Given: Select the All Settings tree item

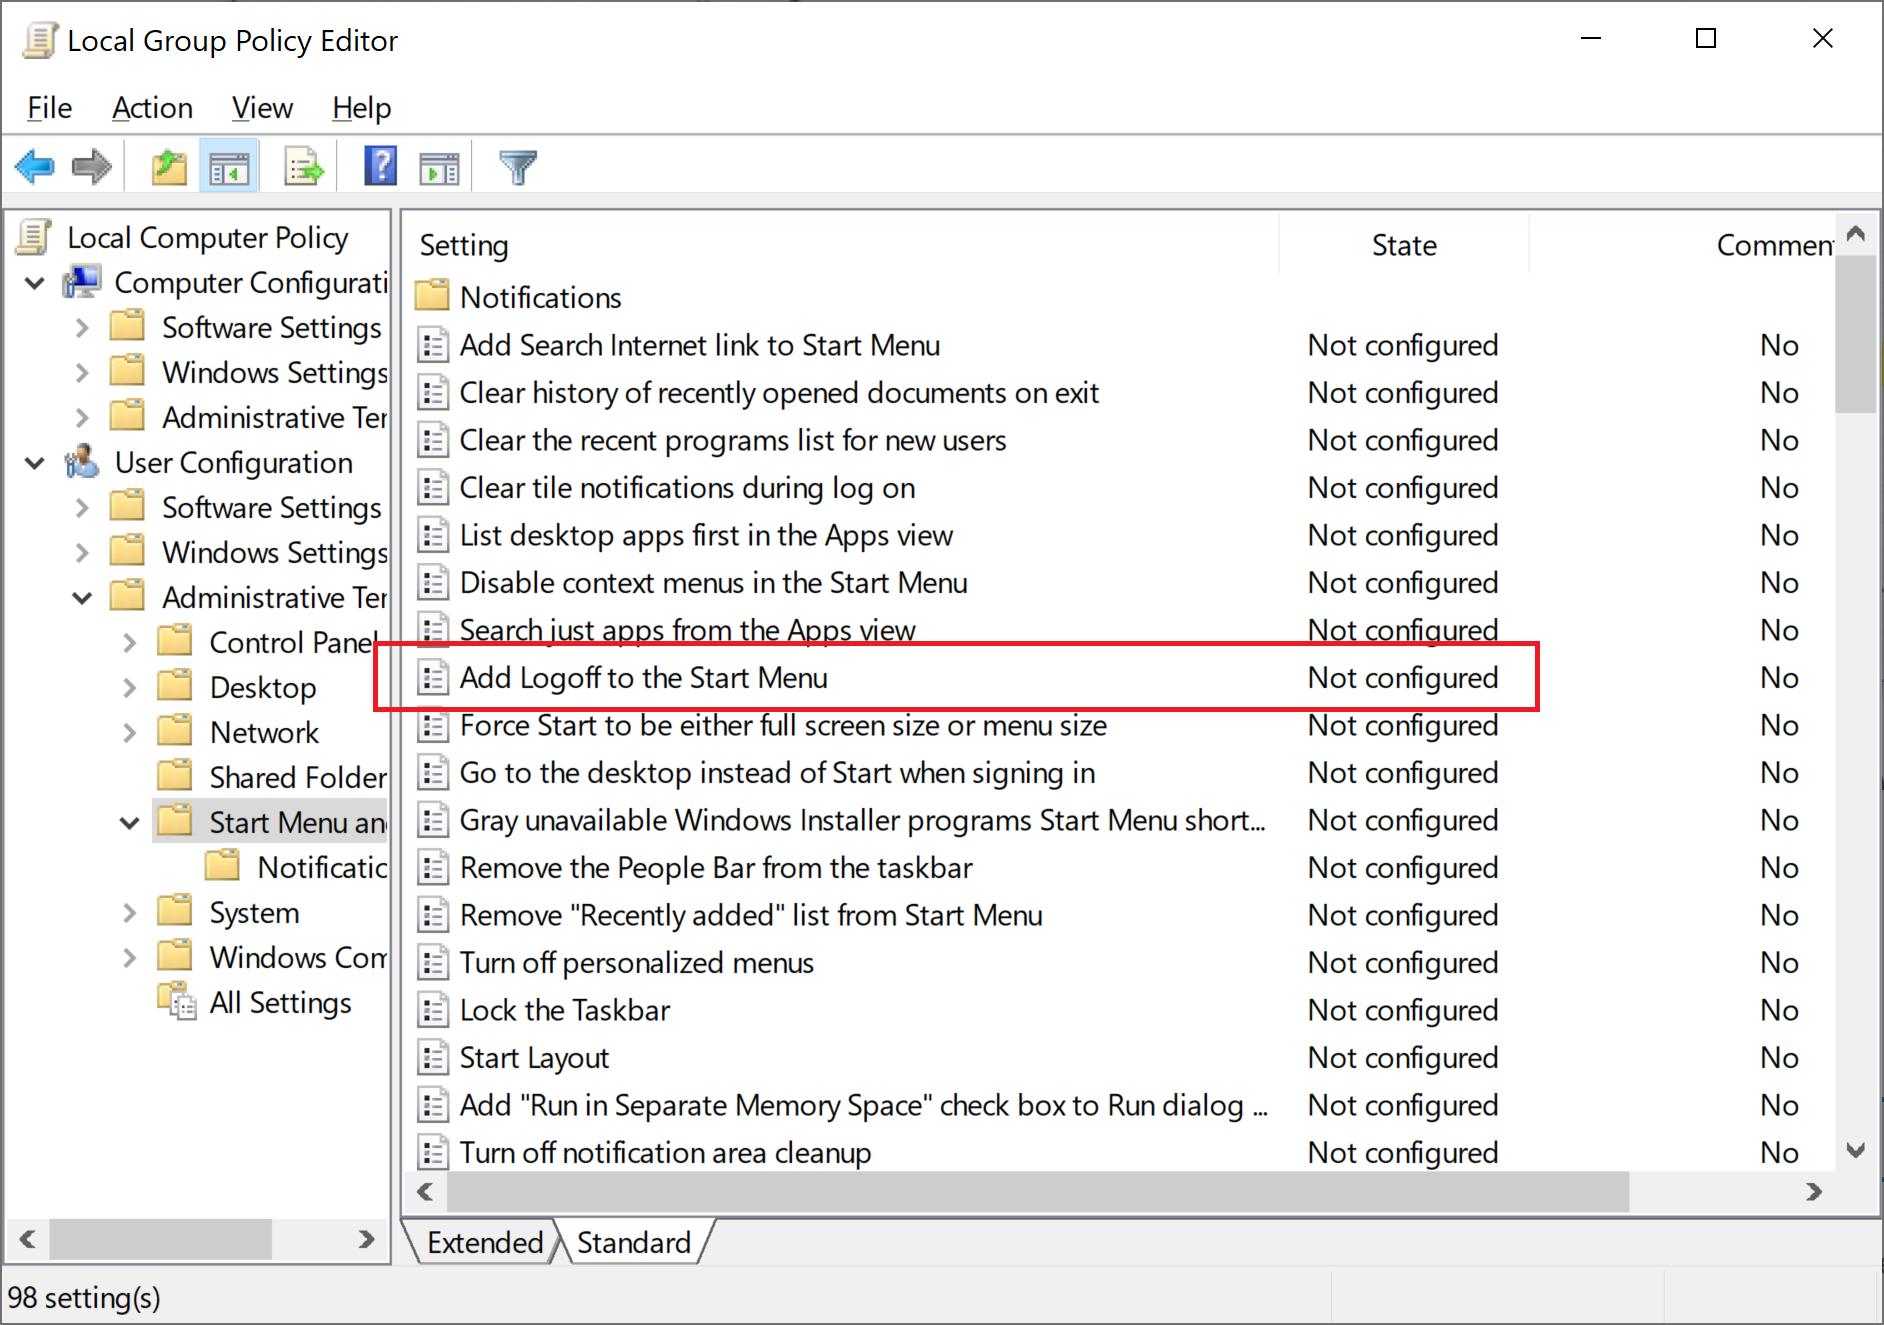Looking at the screenshot, I should (280, 1002).
